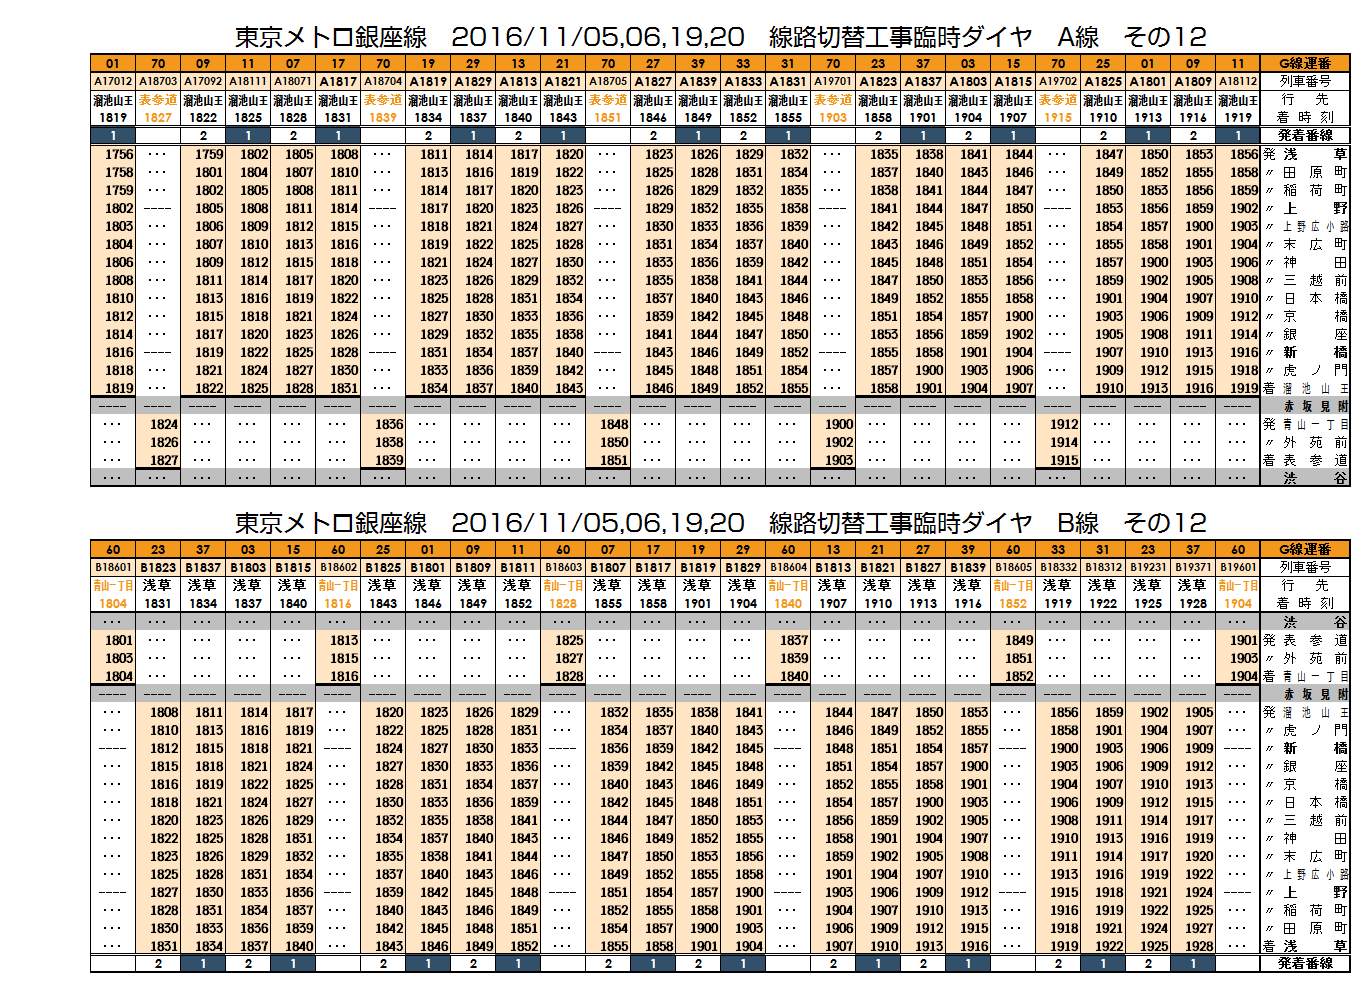Click train number B18604 cell
This screenshot has width=1351, height=991.
(x=788, y=567)
